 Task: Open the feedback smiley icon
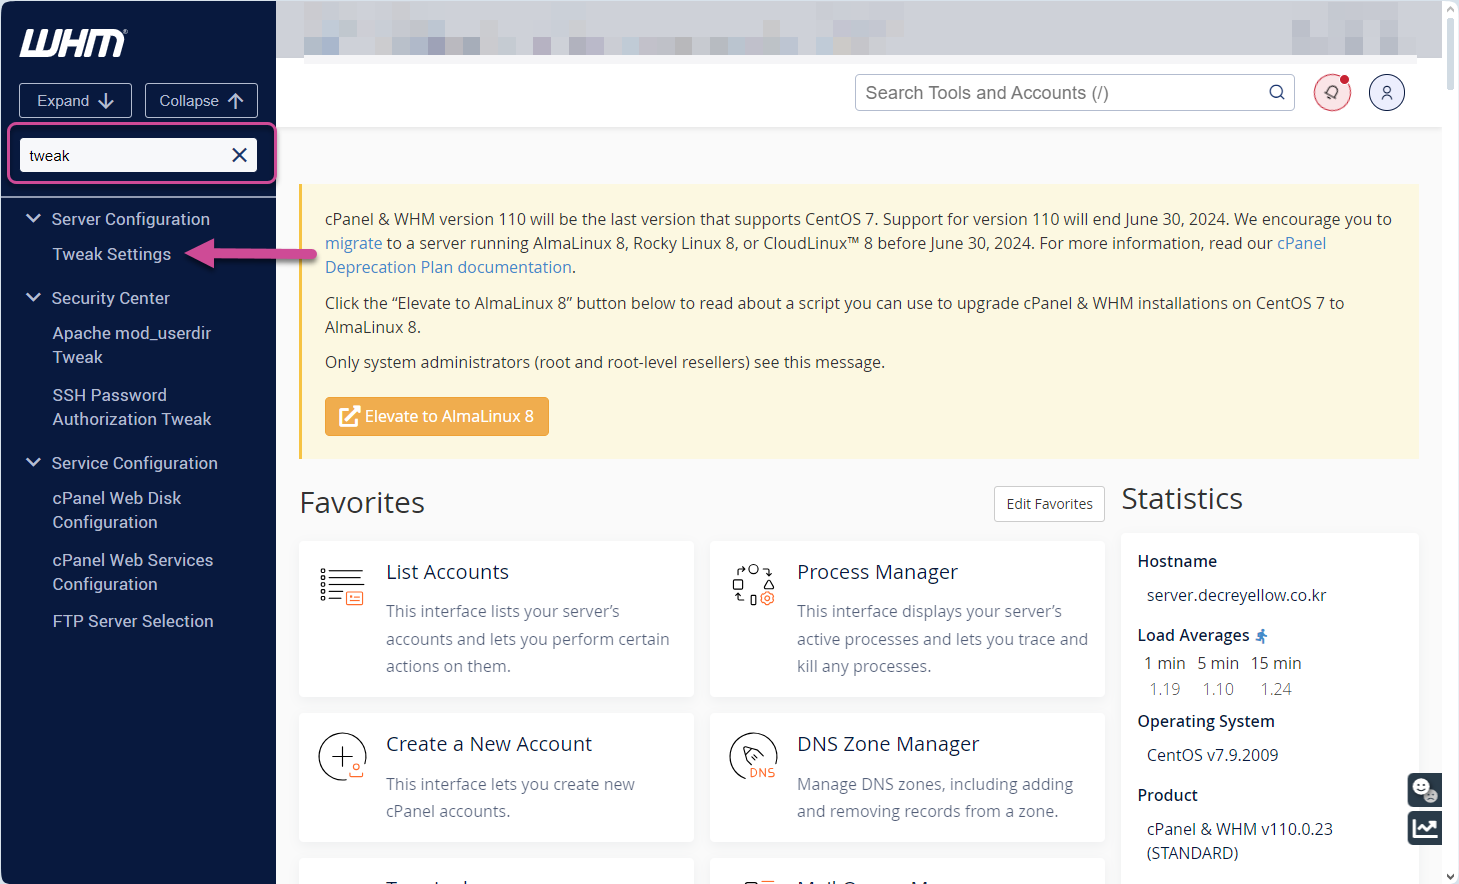click(1424, 790)
